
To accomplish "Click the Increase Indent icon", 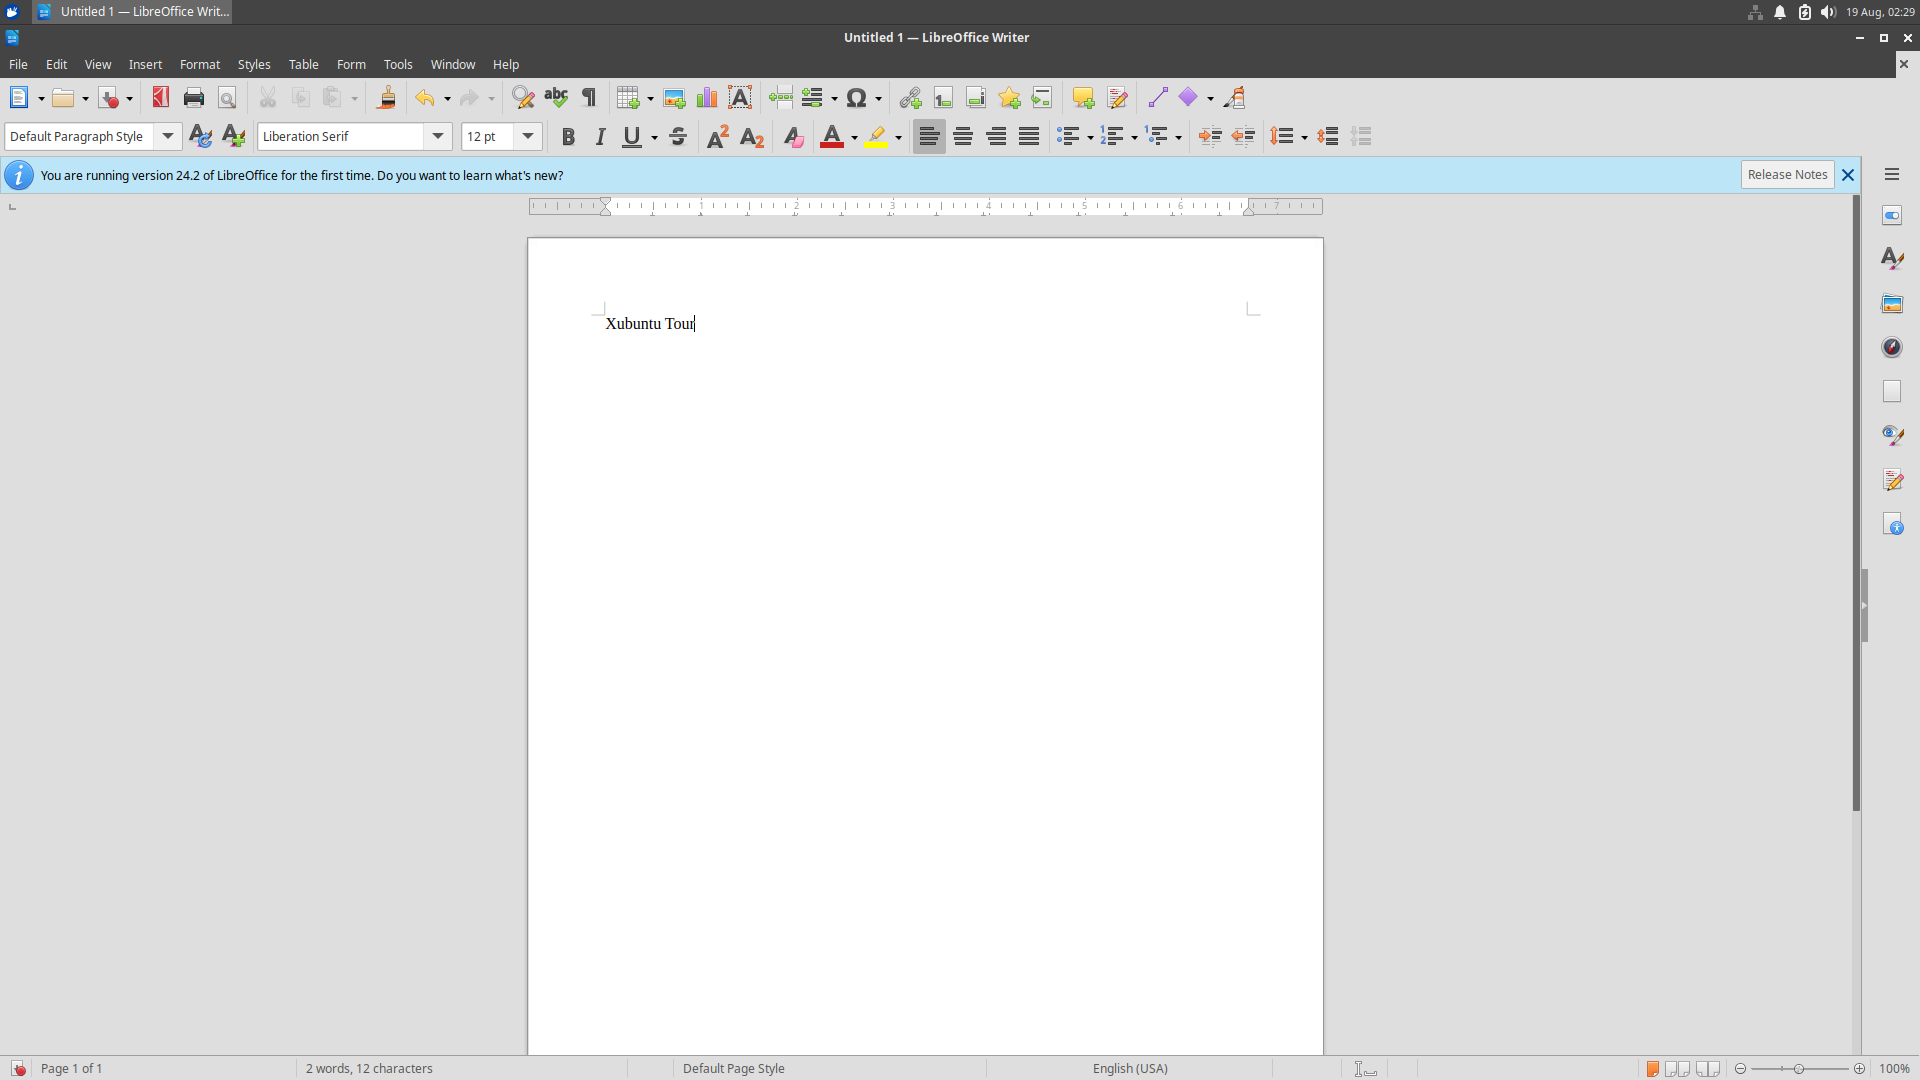I will (x=1210, y=137).
